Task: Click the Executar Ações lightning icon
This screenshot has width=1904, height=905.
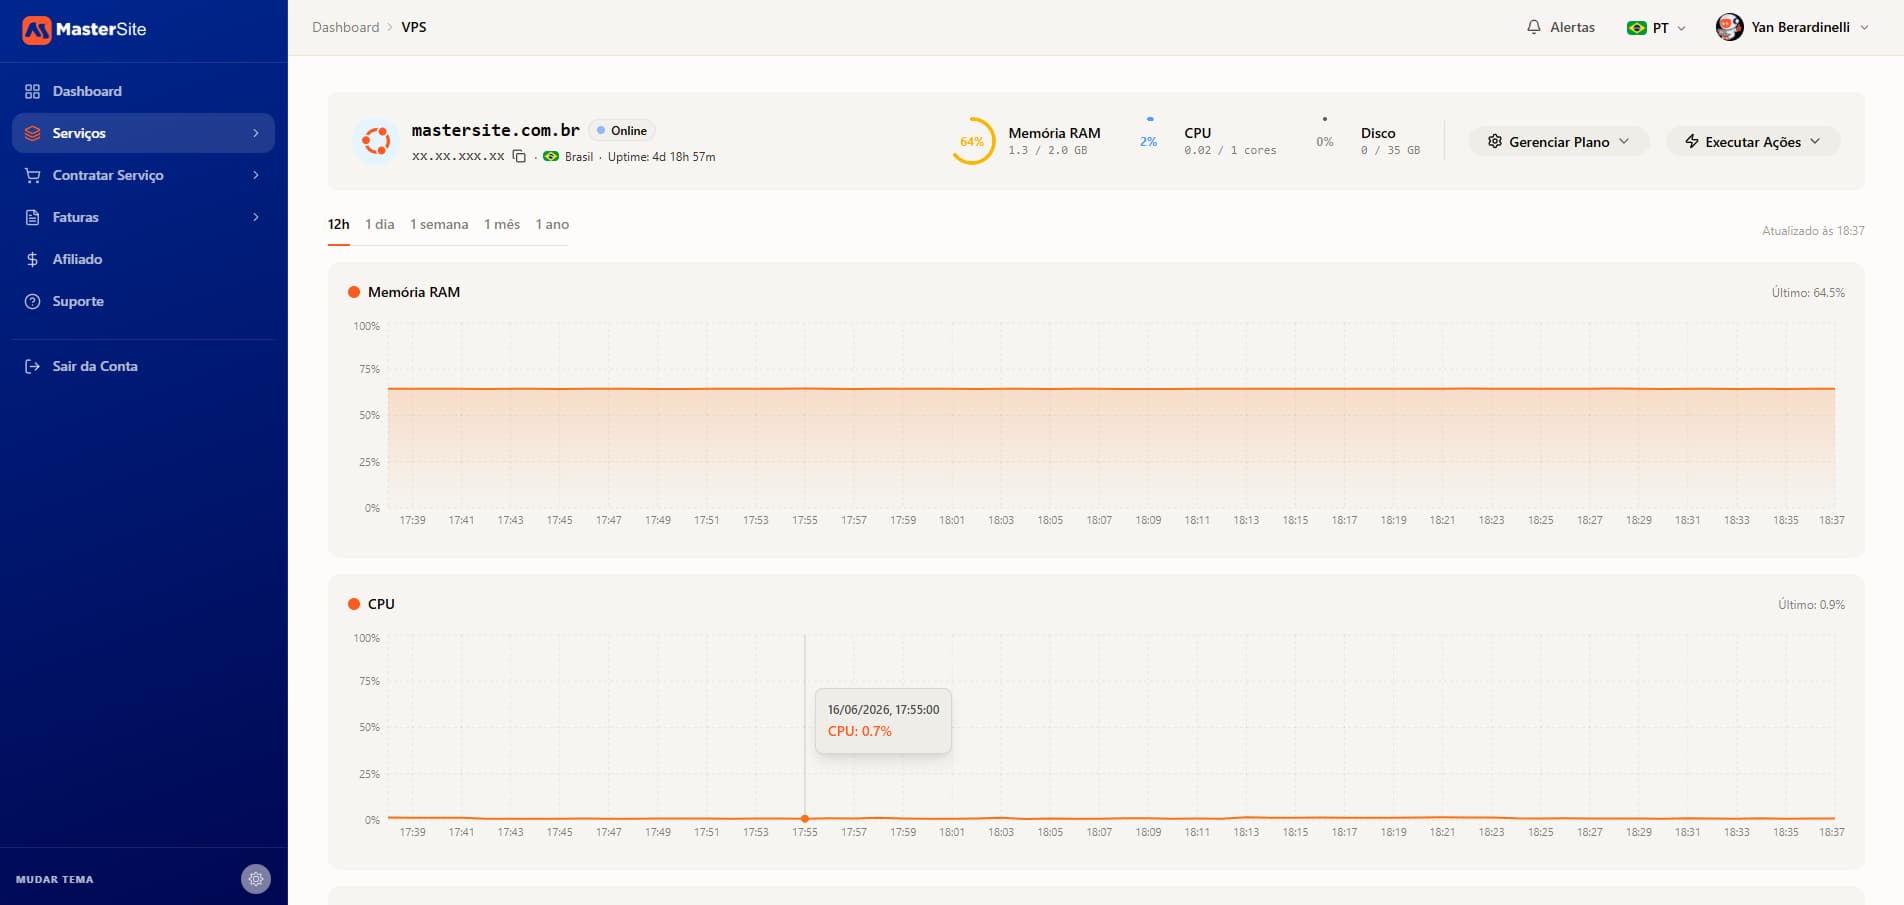Action: 1692,141
